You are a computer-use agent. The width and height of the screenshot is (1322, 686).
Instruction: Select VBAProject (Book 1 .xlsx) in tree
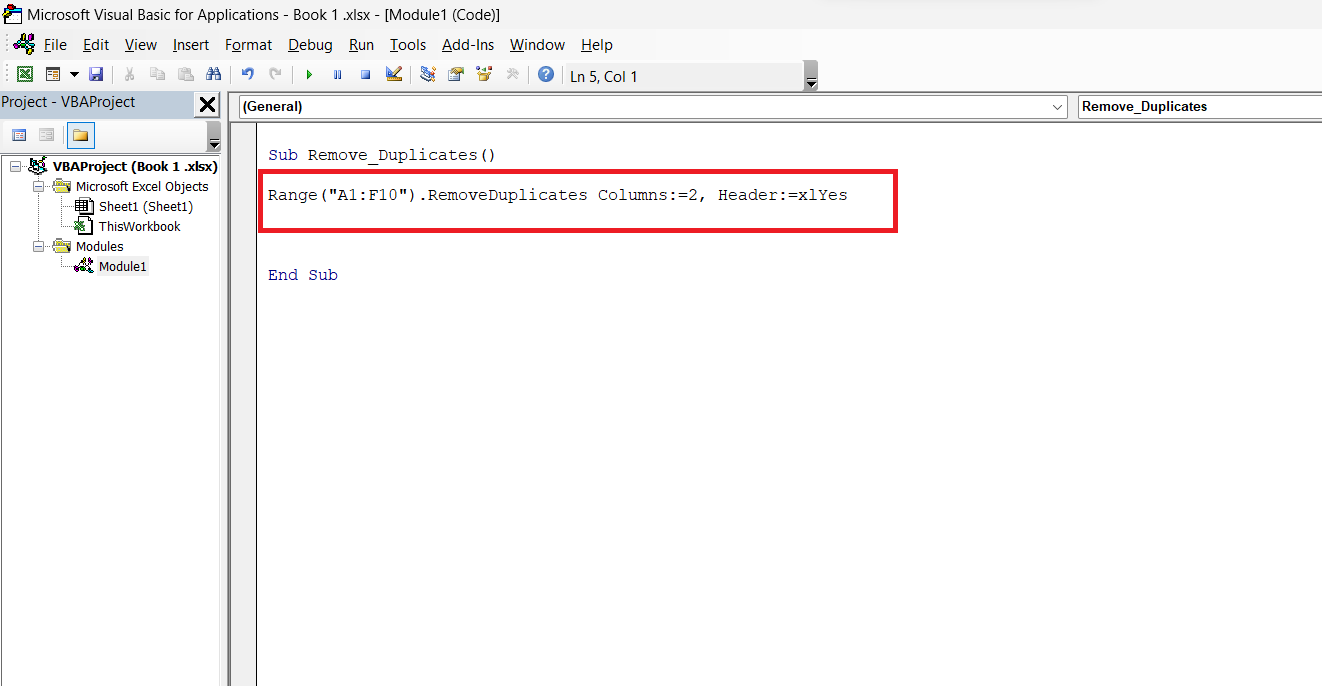[x=135, y=166]
